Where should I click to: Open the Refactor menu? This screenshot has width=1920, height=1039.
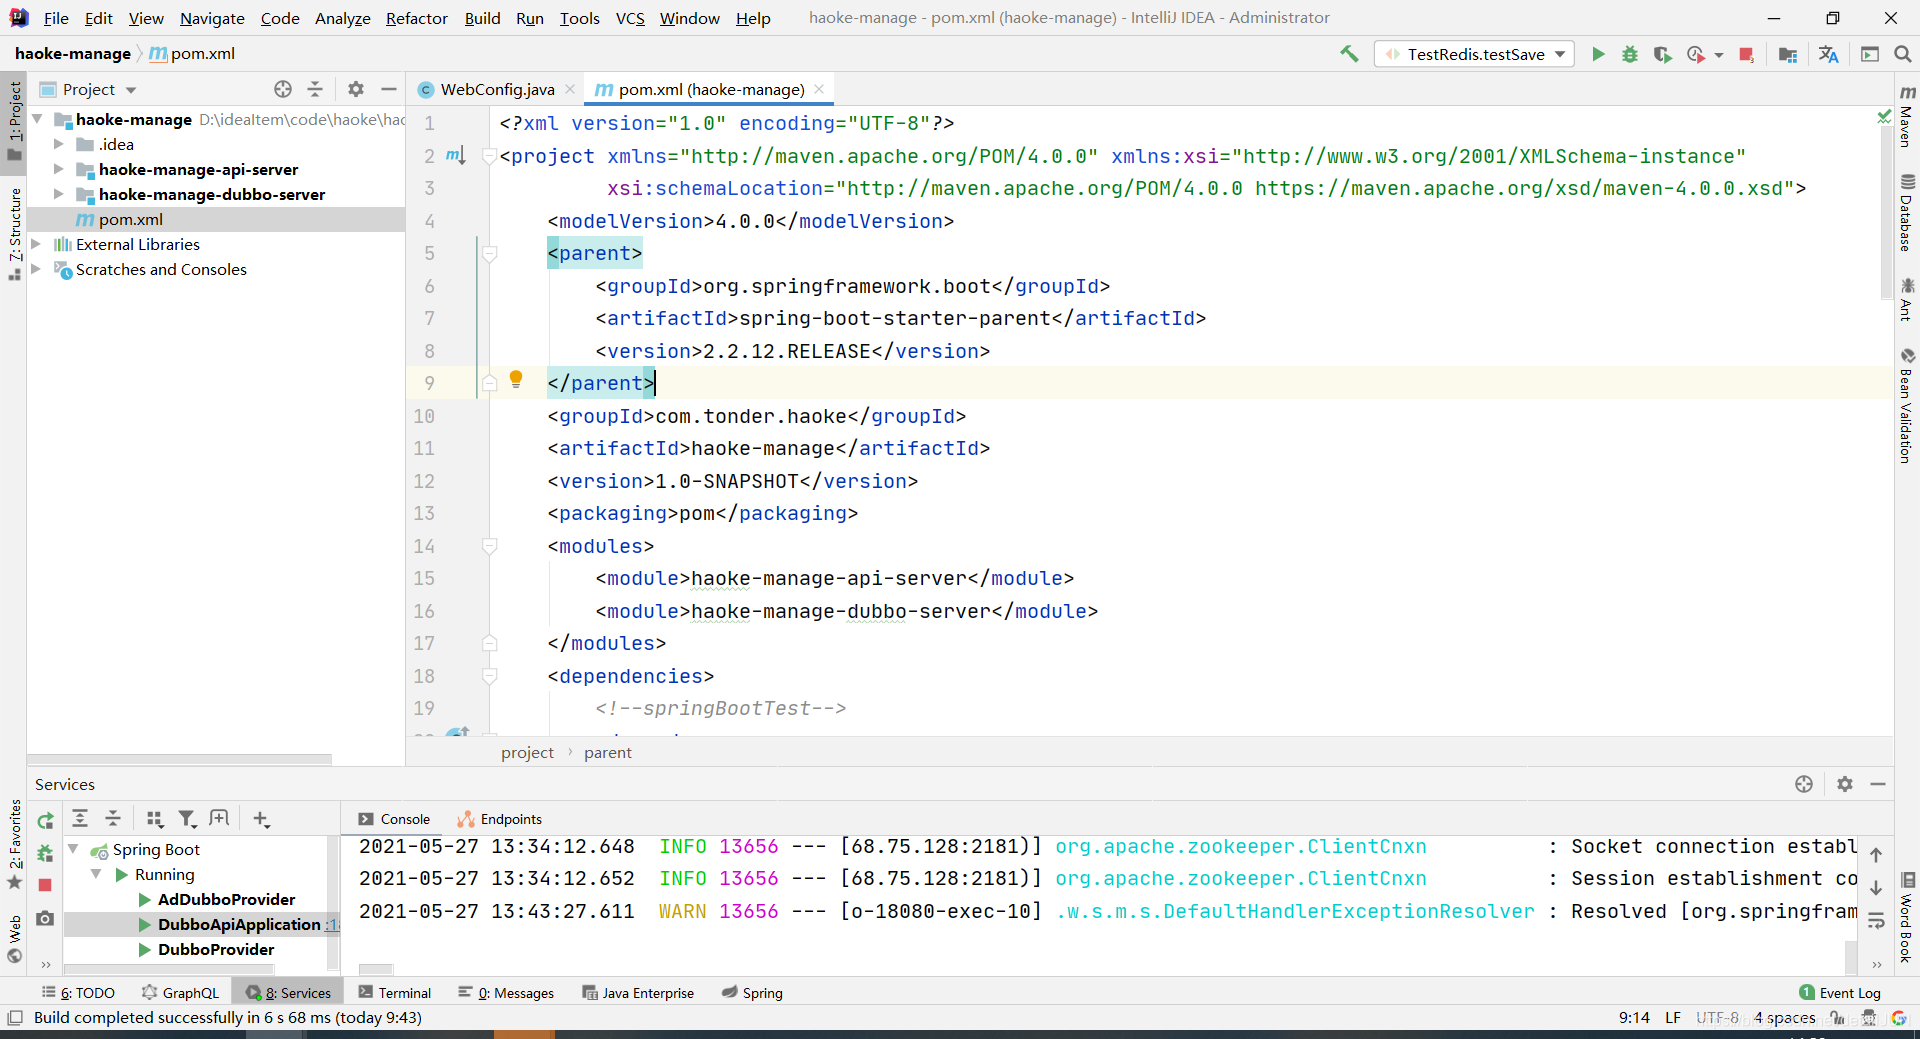417,18
